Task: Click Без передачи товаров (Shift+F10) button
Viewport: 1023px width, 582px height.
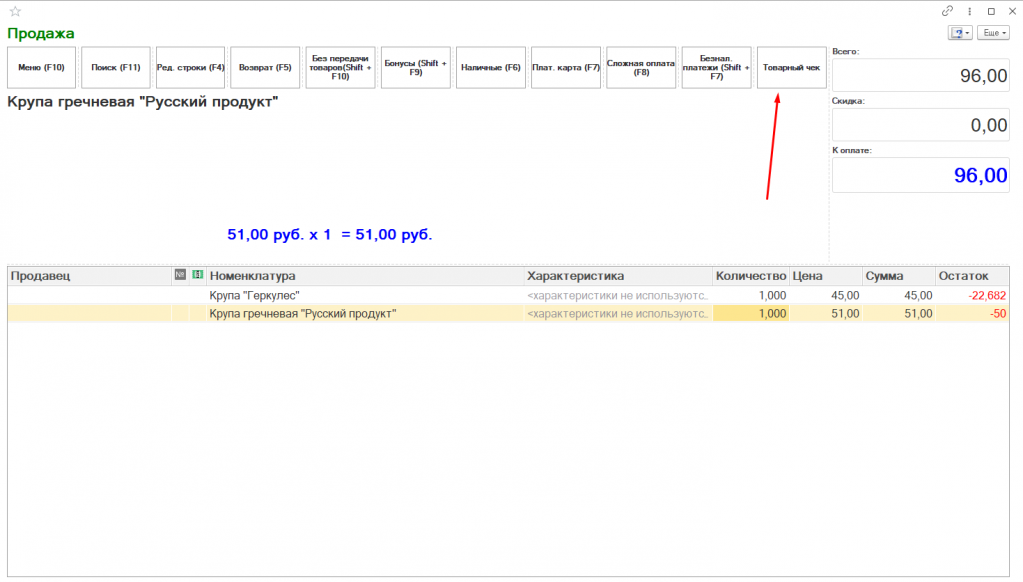Action: pyautogui.click(x=341, y=67)
